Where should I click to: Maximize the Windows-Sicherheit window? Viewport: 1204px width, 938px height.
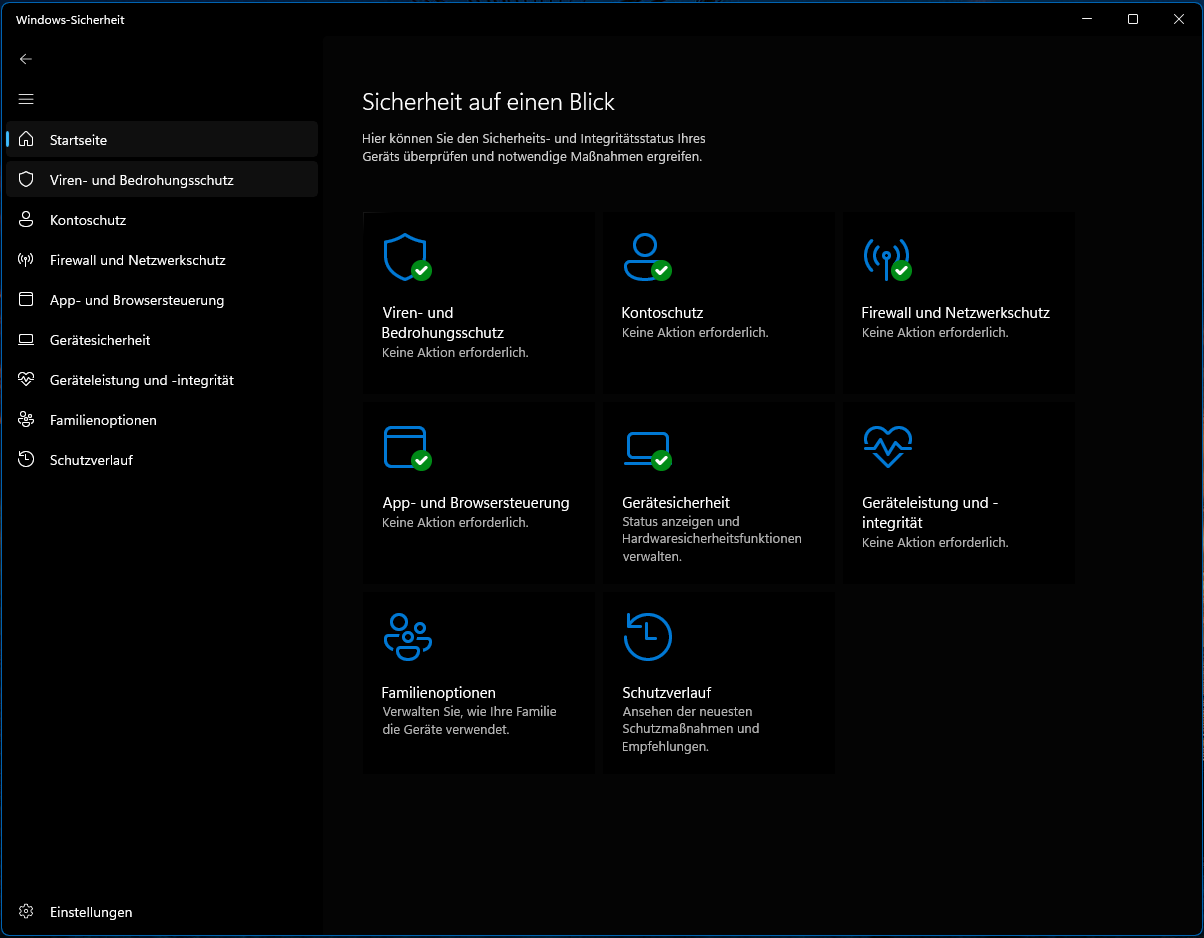1132,19
